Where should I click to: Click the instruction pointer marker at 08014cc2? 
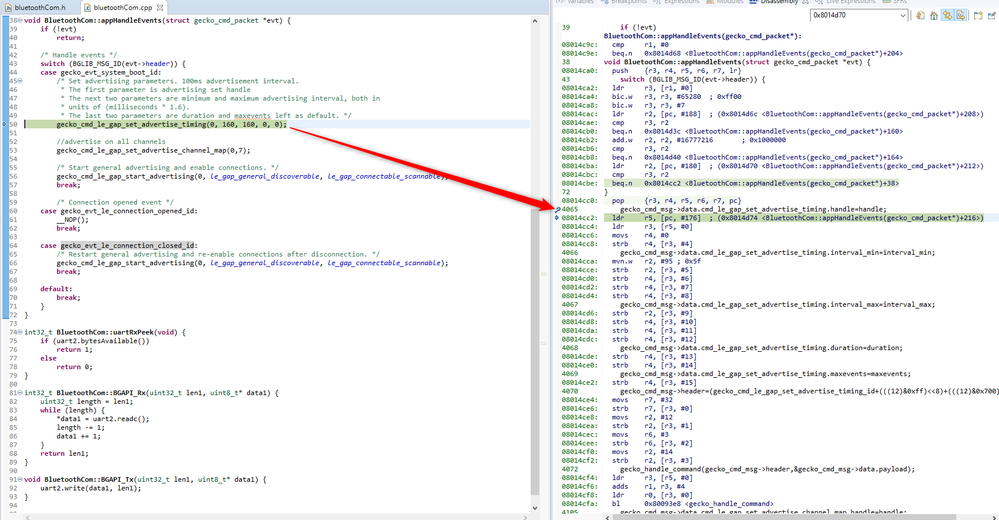tap(557, 218)
